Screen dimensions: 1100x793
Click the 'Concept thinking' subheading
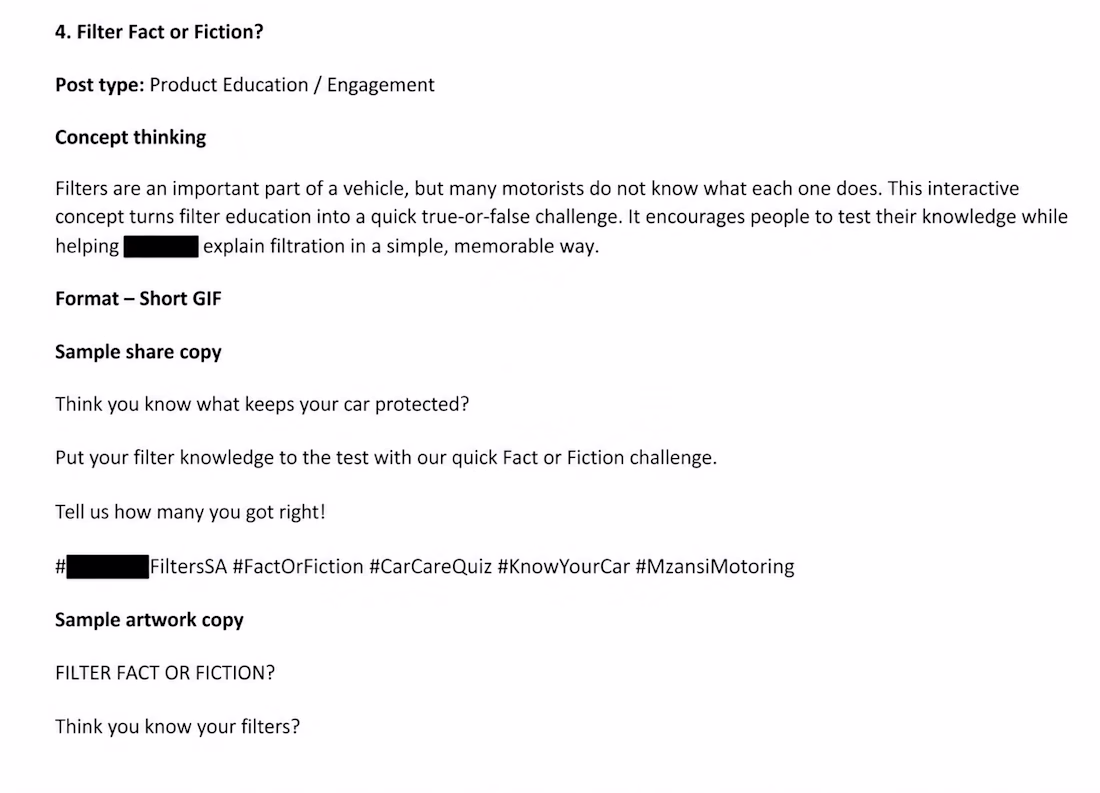(130, 138)
